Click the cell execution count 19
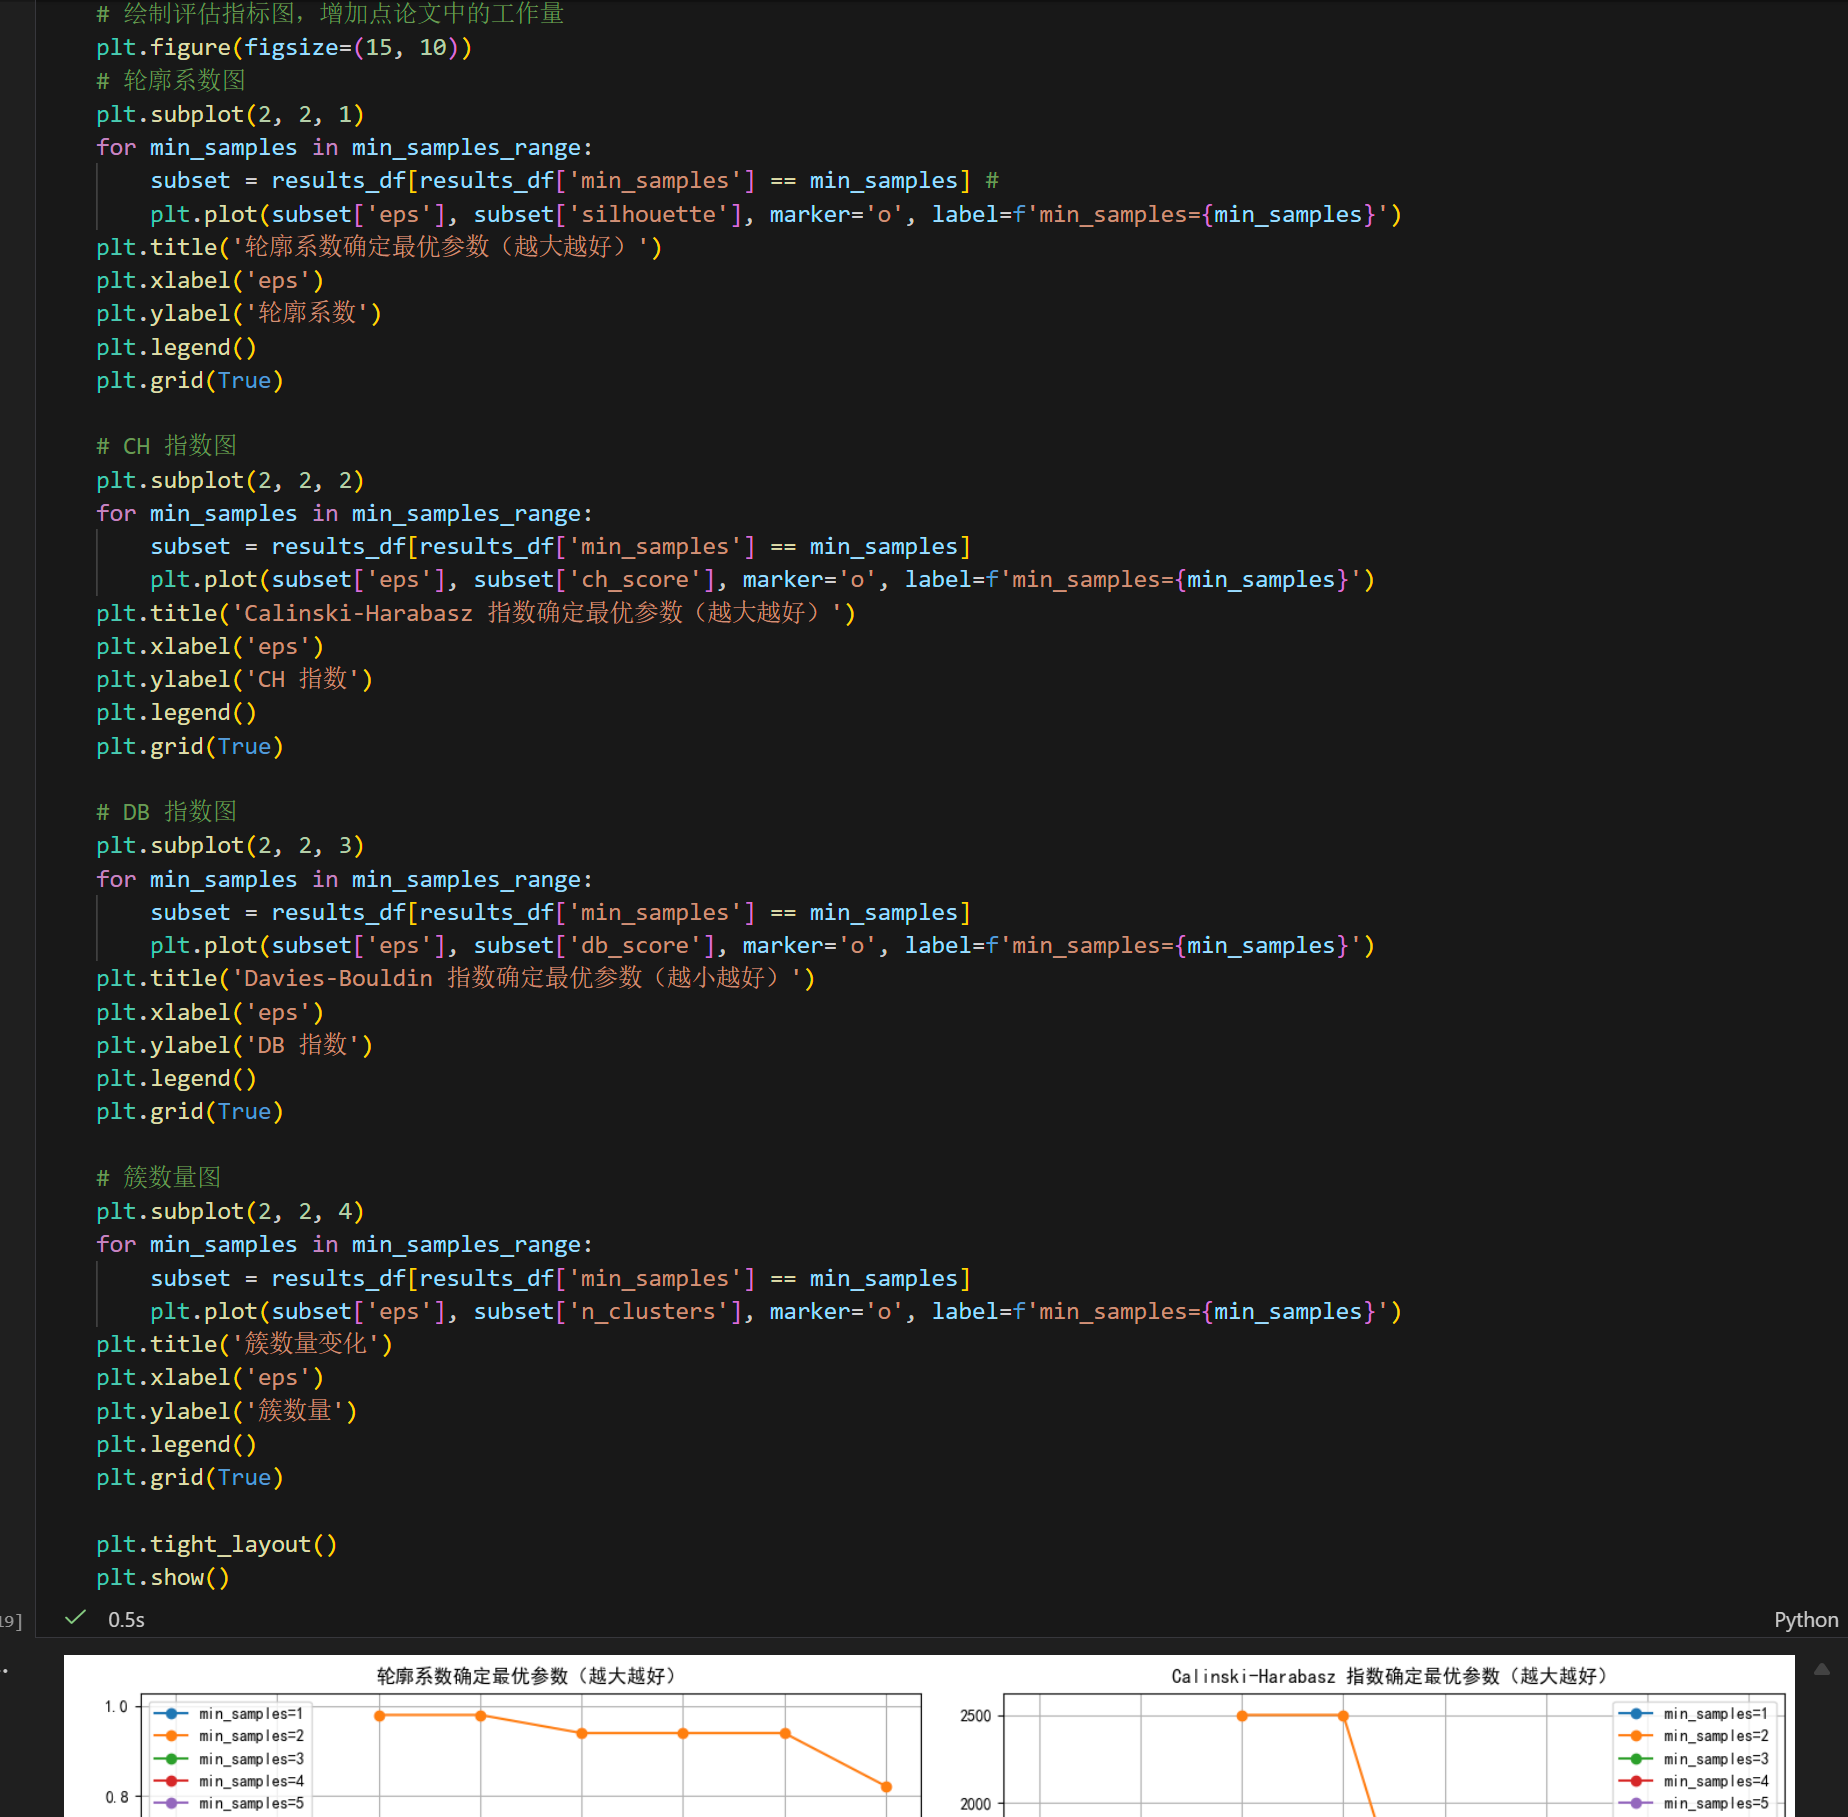 (x=11, y=1621)
